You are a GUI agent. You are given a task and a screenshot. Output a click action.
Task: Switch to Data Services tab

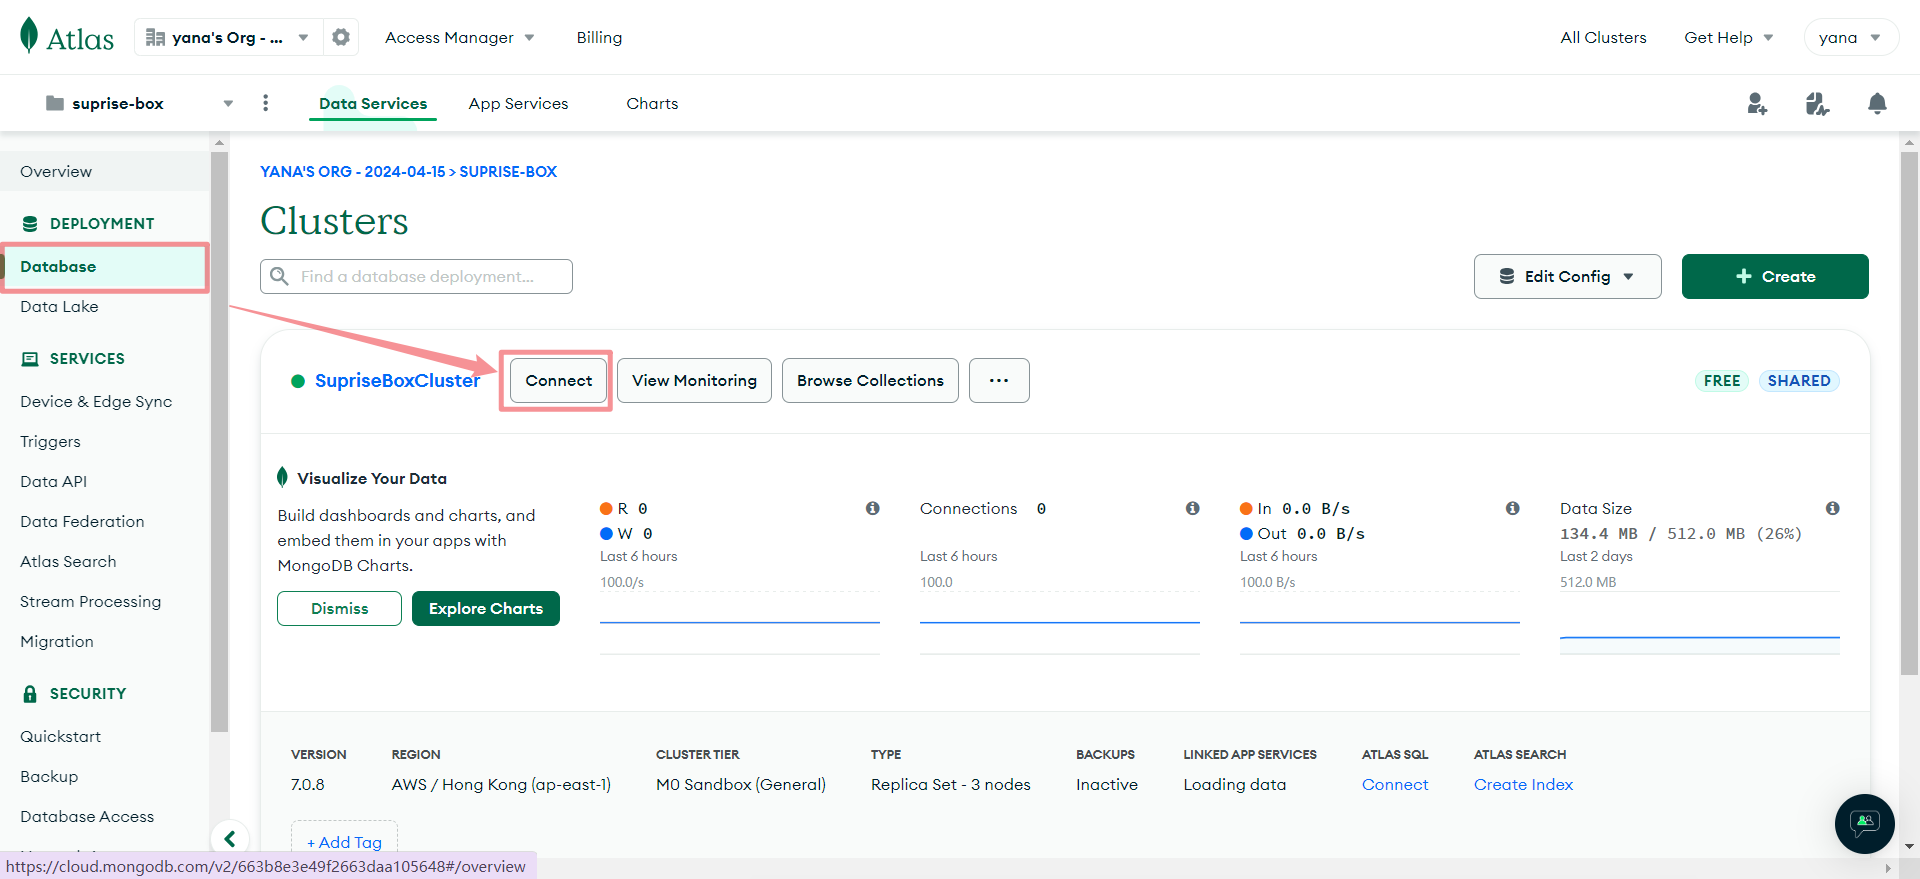click(373, 103)
